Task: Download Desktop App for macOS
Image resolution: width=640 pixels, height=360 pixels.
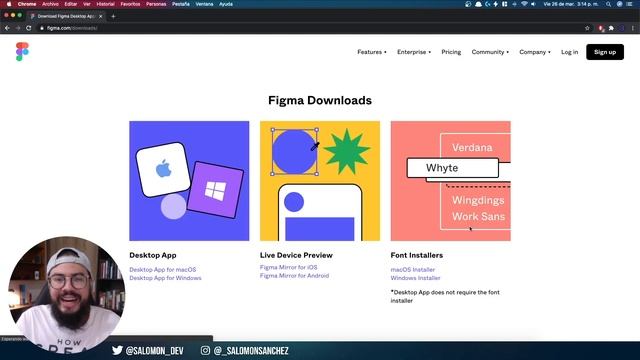Action: pos(162,269)
